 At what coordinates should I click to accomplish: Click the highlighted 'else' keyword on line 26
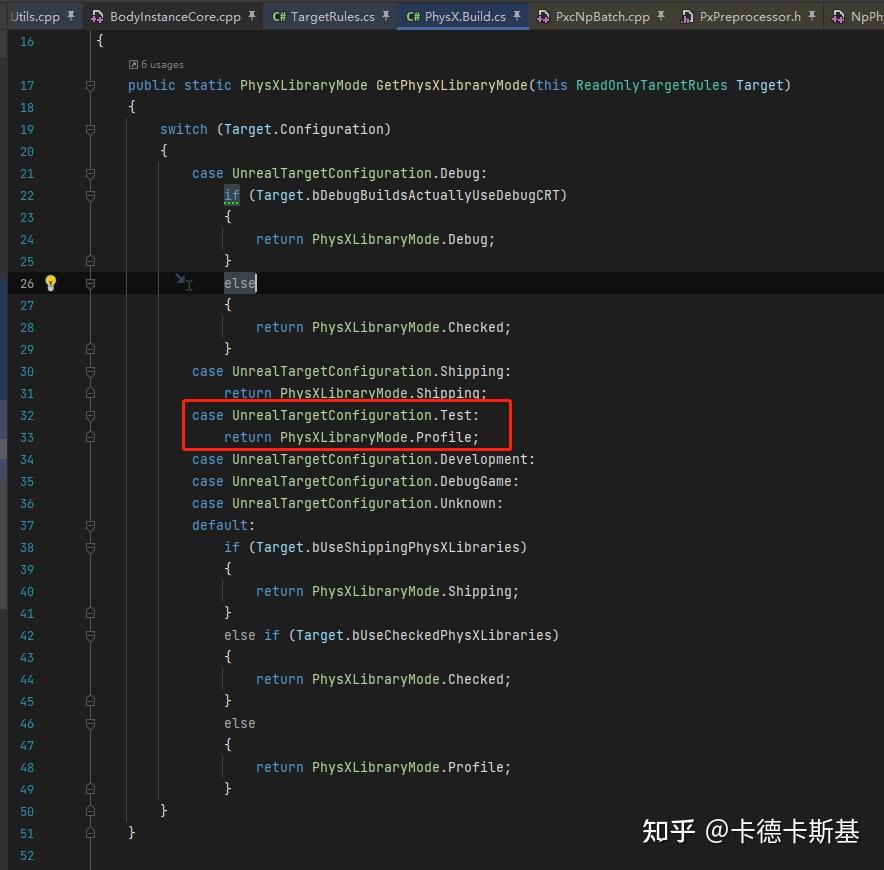pos(240,283)
